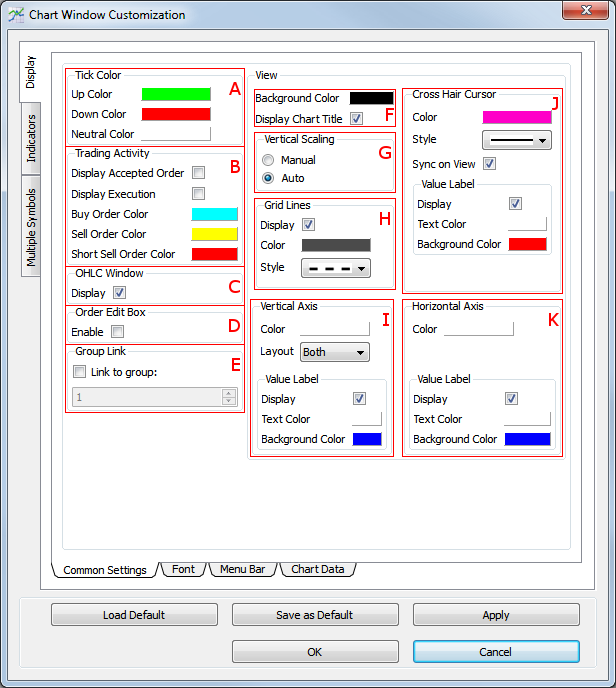This screenshot has height=688, width=616.
Task: Check the Order Edit Box Enable checkbox
Action: tap(117, 332)
